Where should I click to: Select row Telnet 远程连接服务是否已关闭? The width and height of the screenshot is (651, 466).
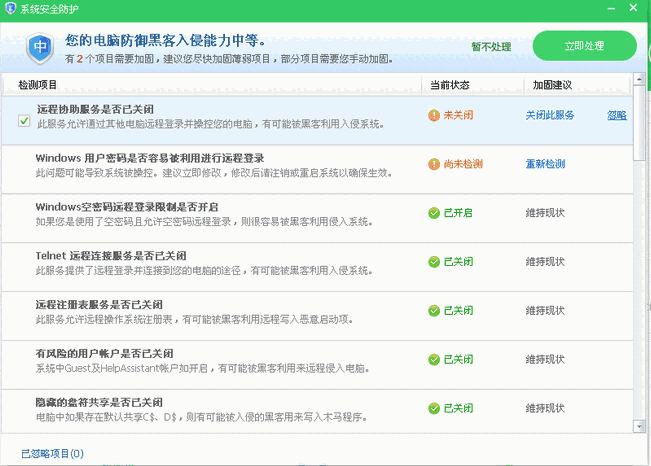(x=318, y=267)
